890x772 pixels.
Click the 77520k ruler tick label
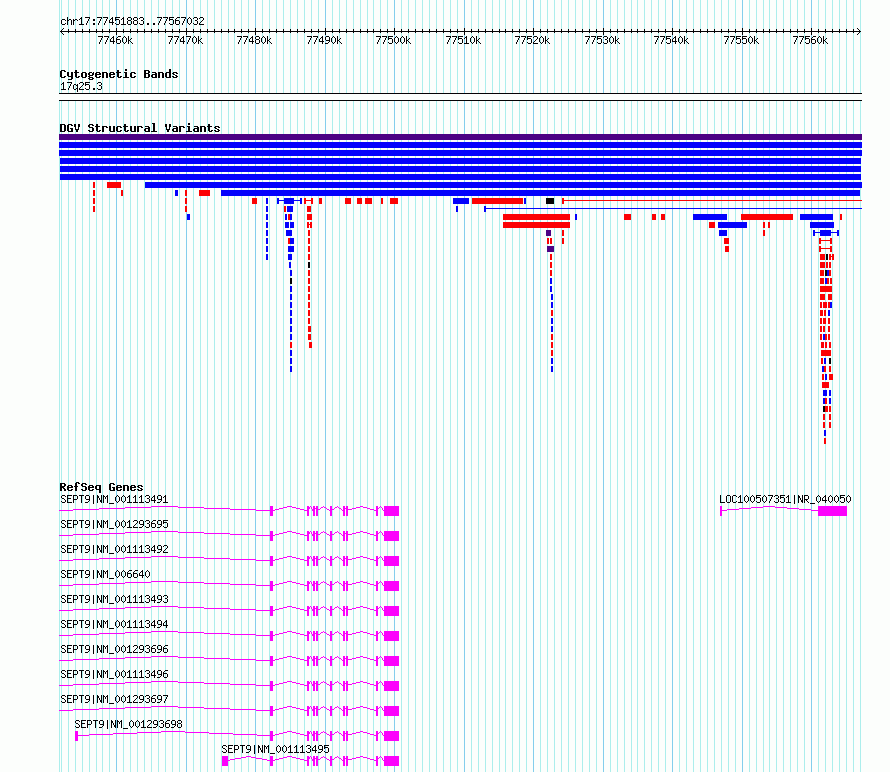pyautogui.click(x=532, y=40)
